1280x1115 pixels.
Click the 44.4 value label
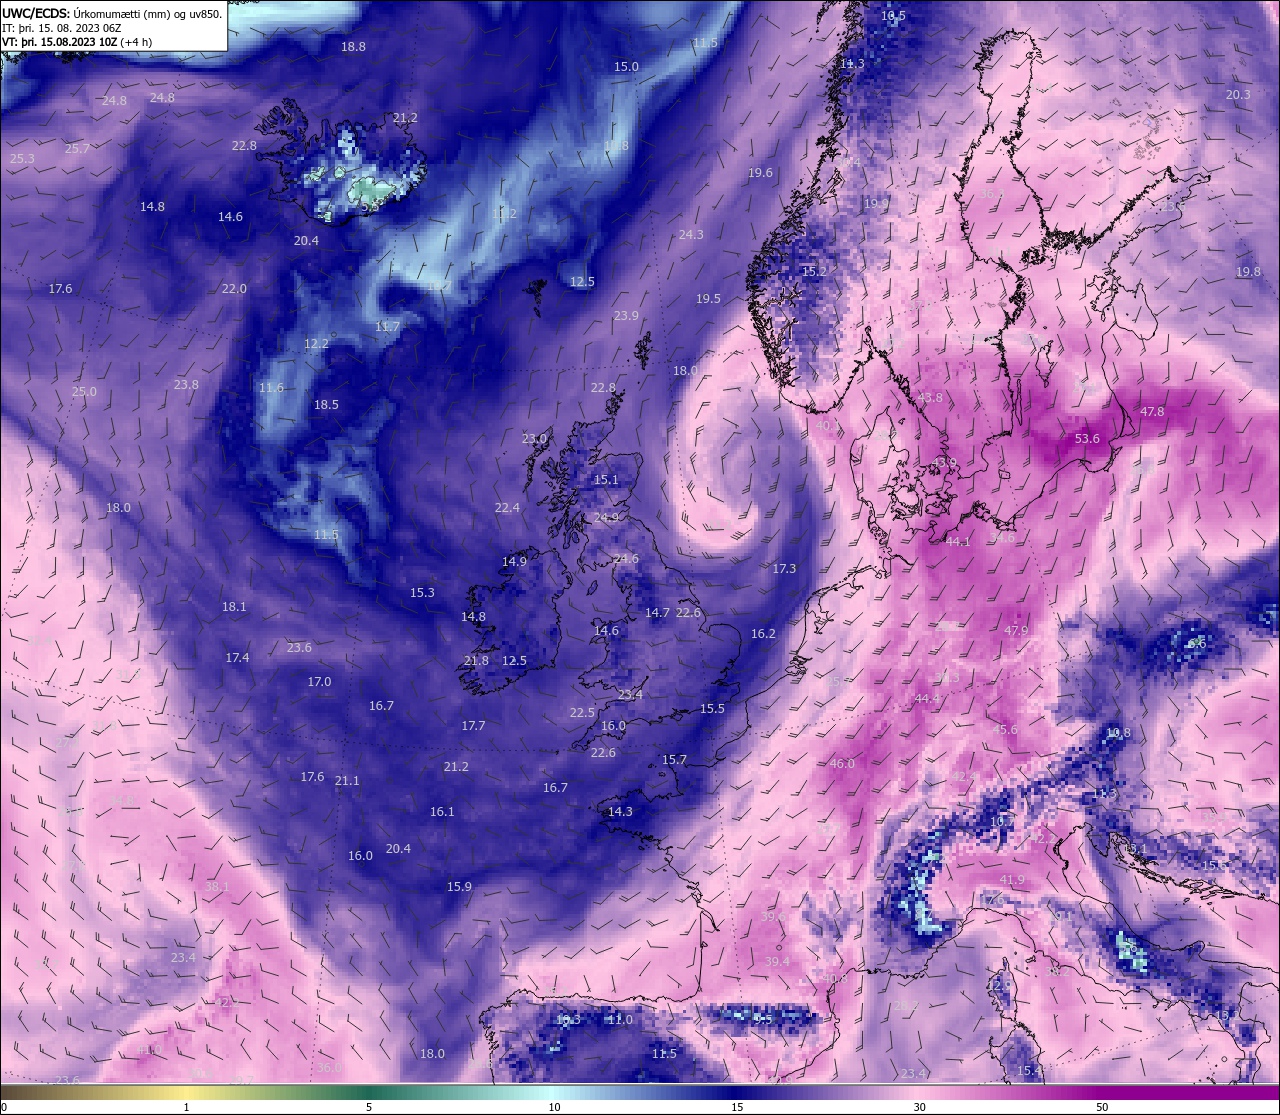[x=927, y=699]
